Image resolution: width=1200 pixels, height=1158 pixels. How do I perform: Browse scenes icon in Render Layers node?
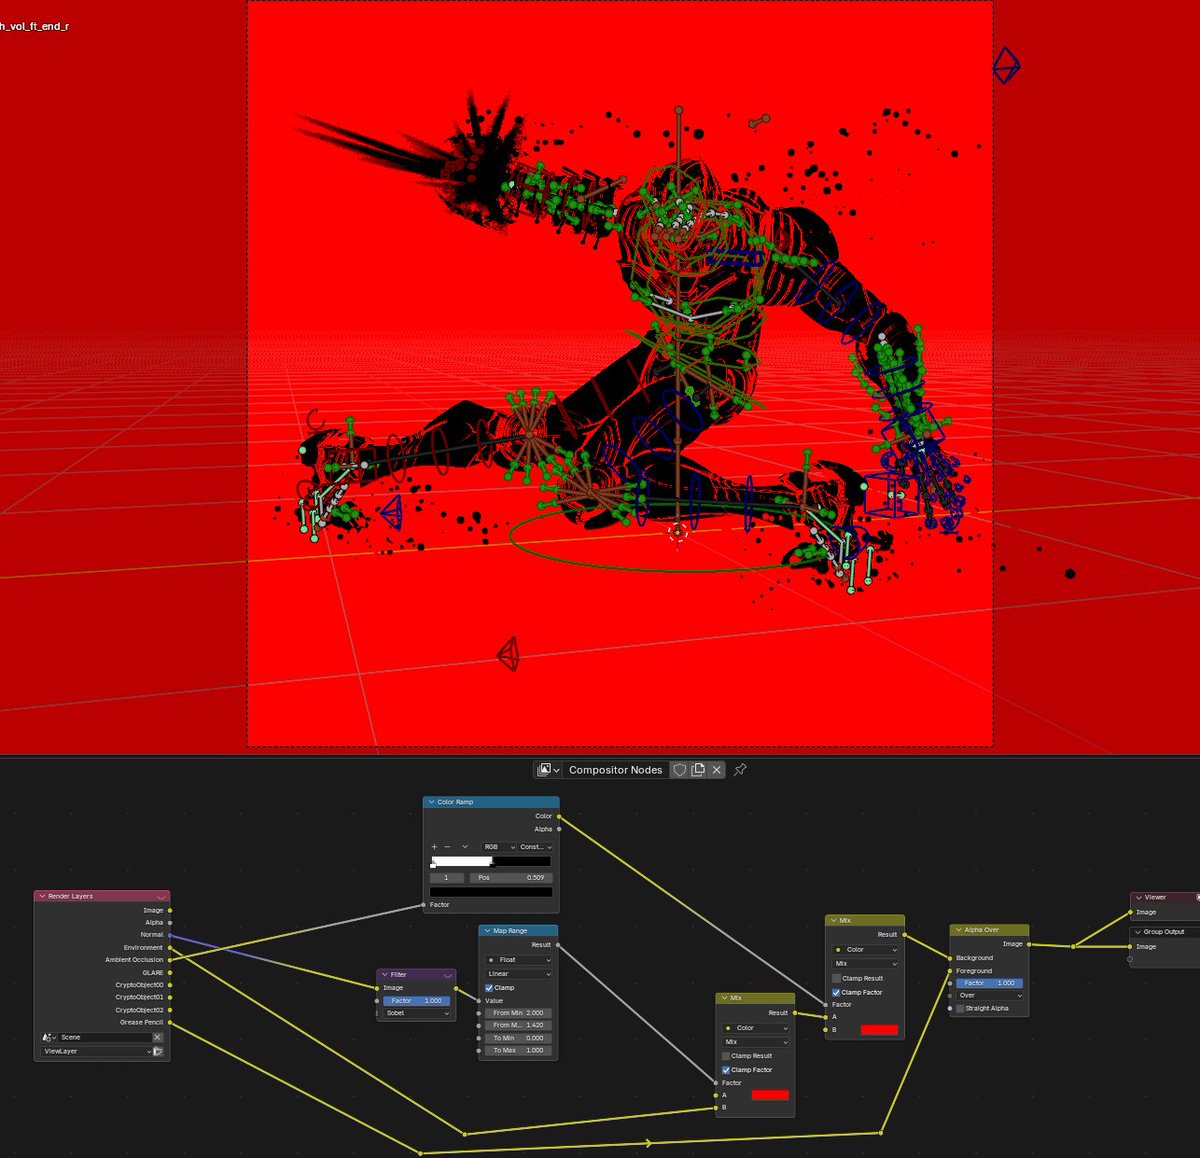tap(48, 1038)
